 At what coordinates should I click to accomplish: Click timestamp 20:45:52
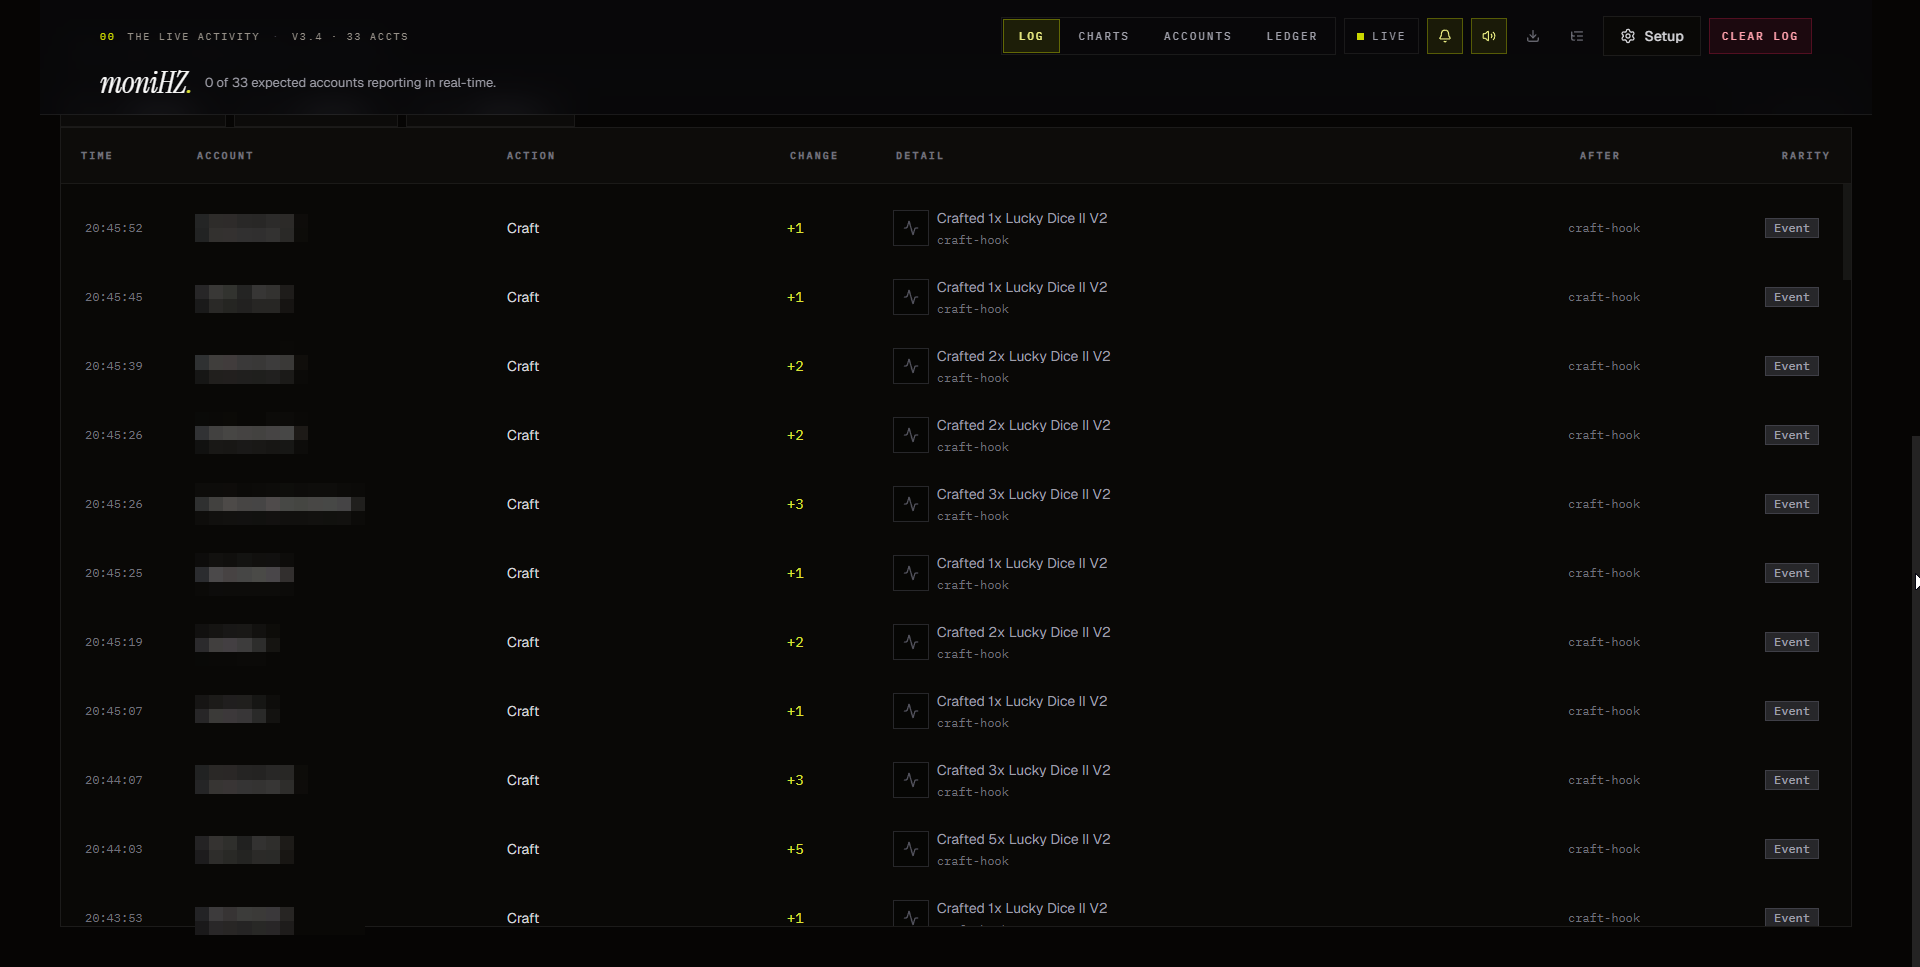(x=113, y=228)
